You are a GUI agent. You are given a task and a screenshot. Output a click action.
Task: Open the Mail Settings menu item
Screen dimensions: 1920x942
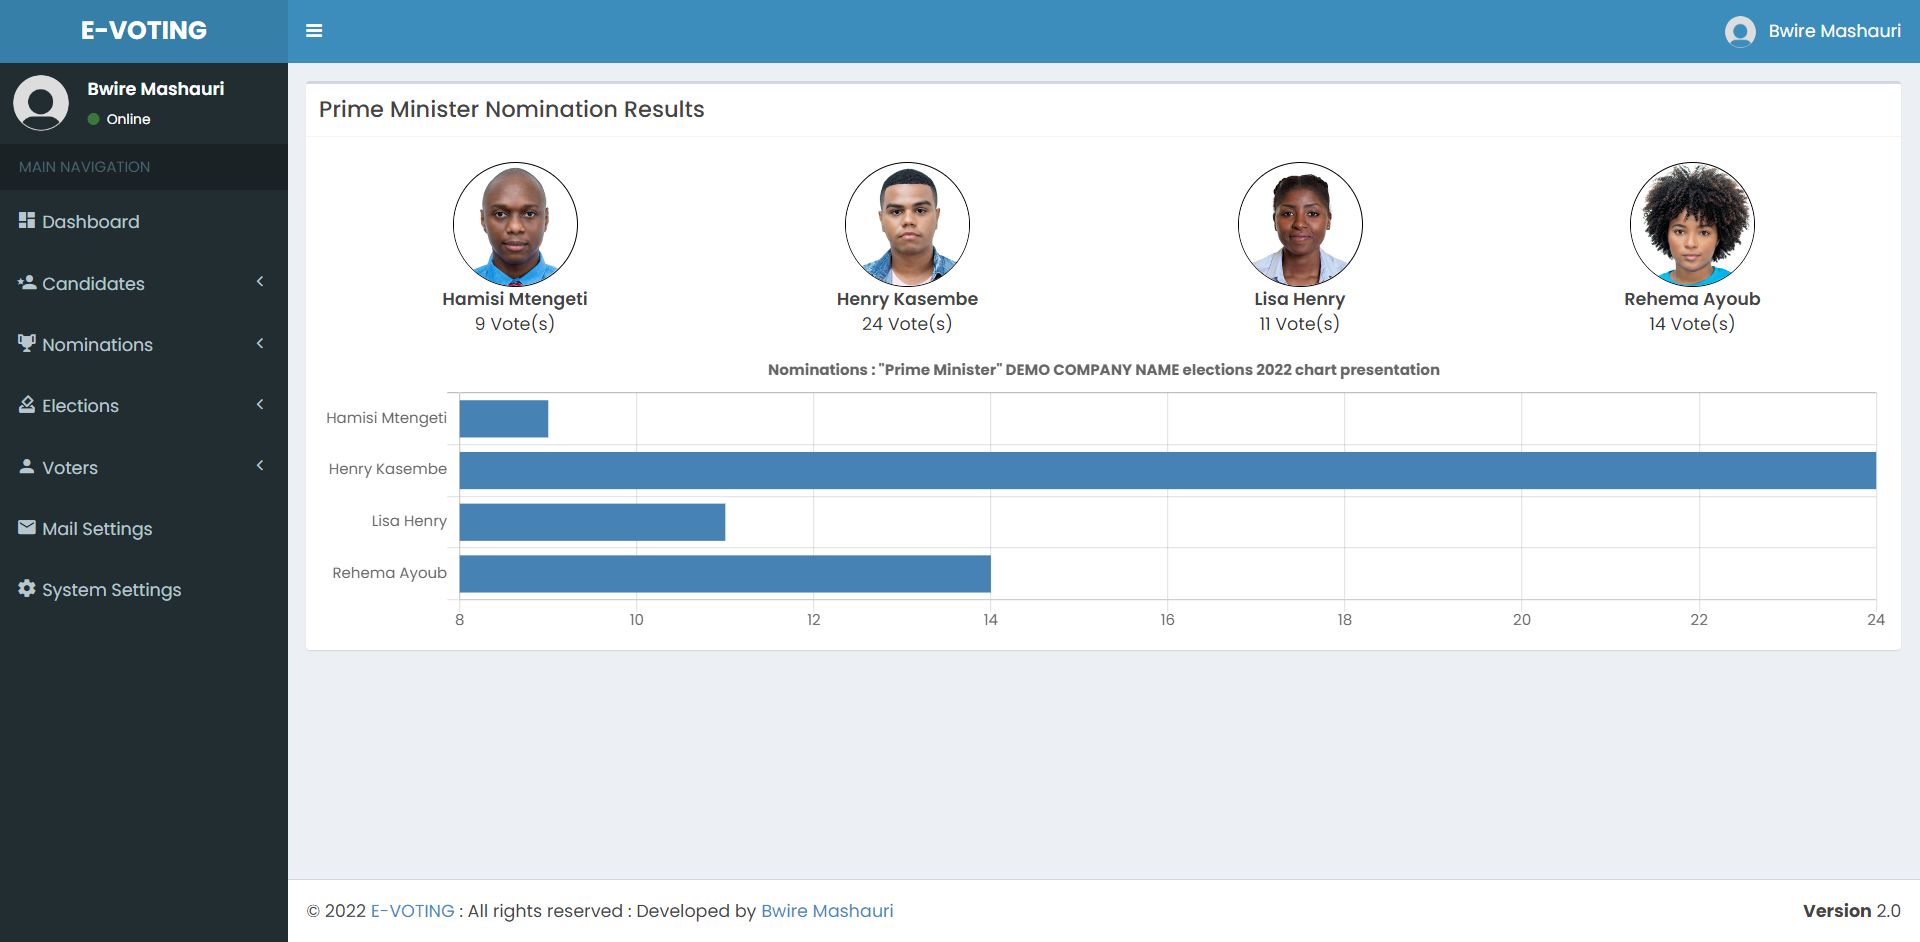tap(97, 528)
